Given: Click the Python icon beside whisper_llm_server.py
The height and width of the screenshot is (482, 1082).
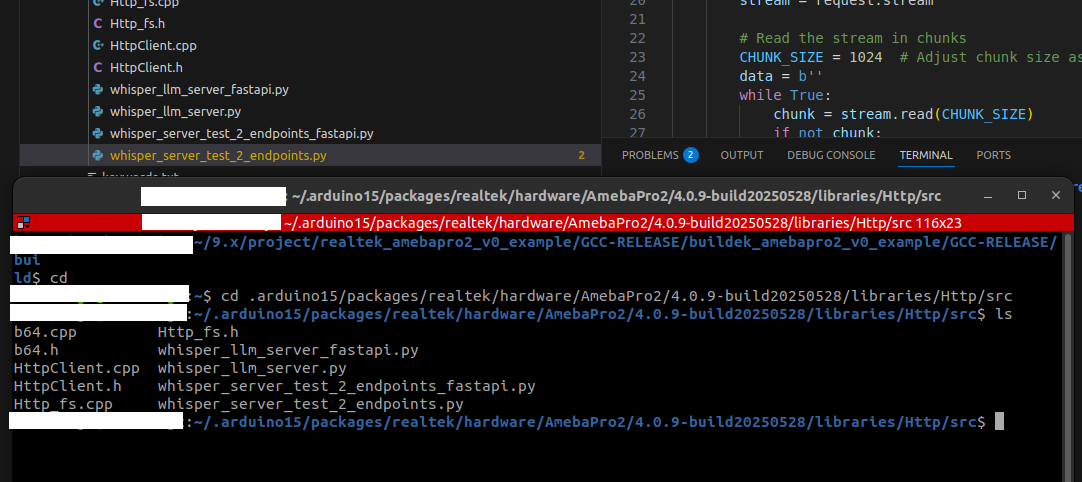Looking at the screenshot, I should point(97,111).
